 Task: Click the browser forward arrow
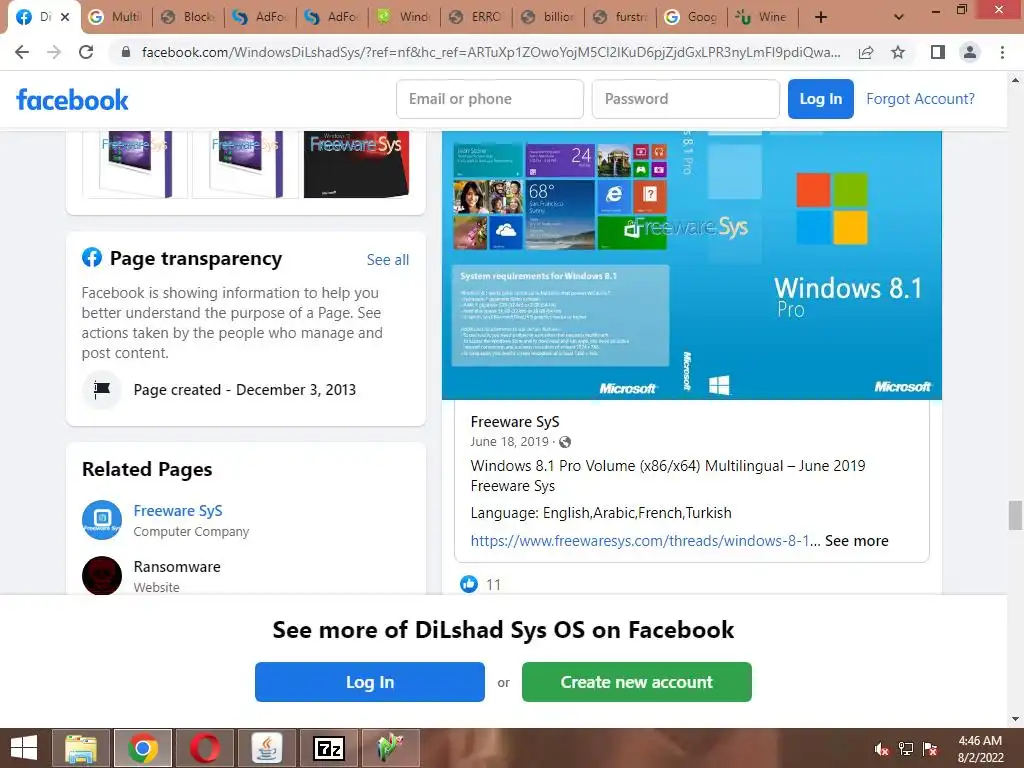tap(54, 52)
